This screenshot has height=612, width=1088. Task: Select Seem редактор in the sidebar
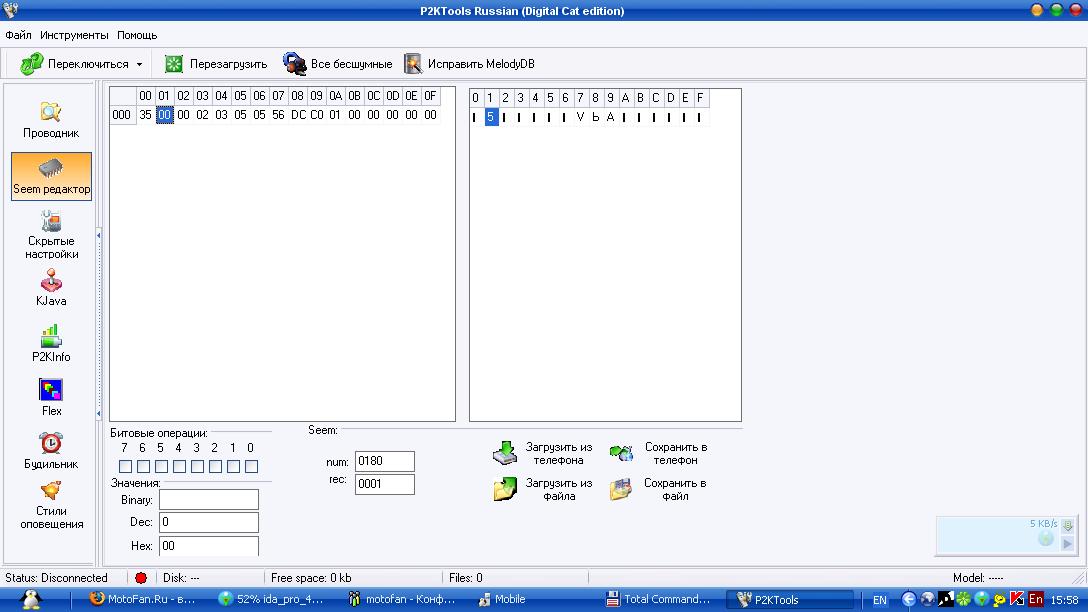point(51,176)
